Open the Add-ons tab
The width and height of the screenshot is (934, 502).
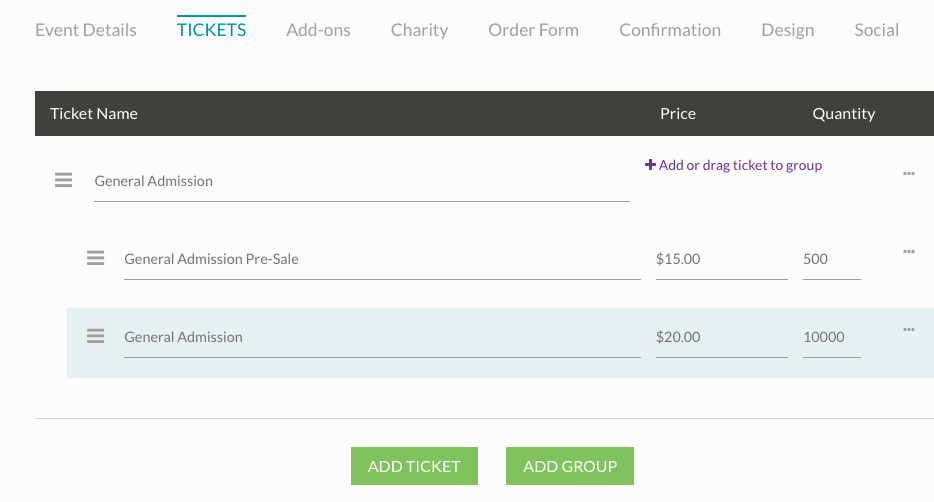[318, 30]
